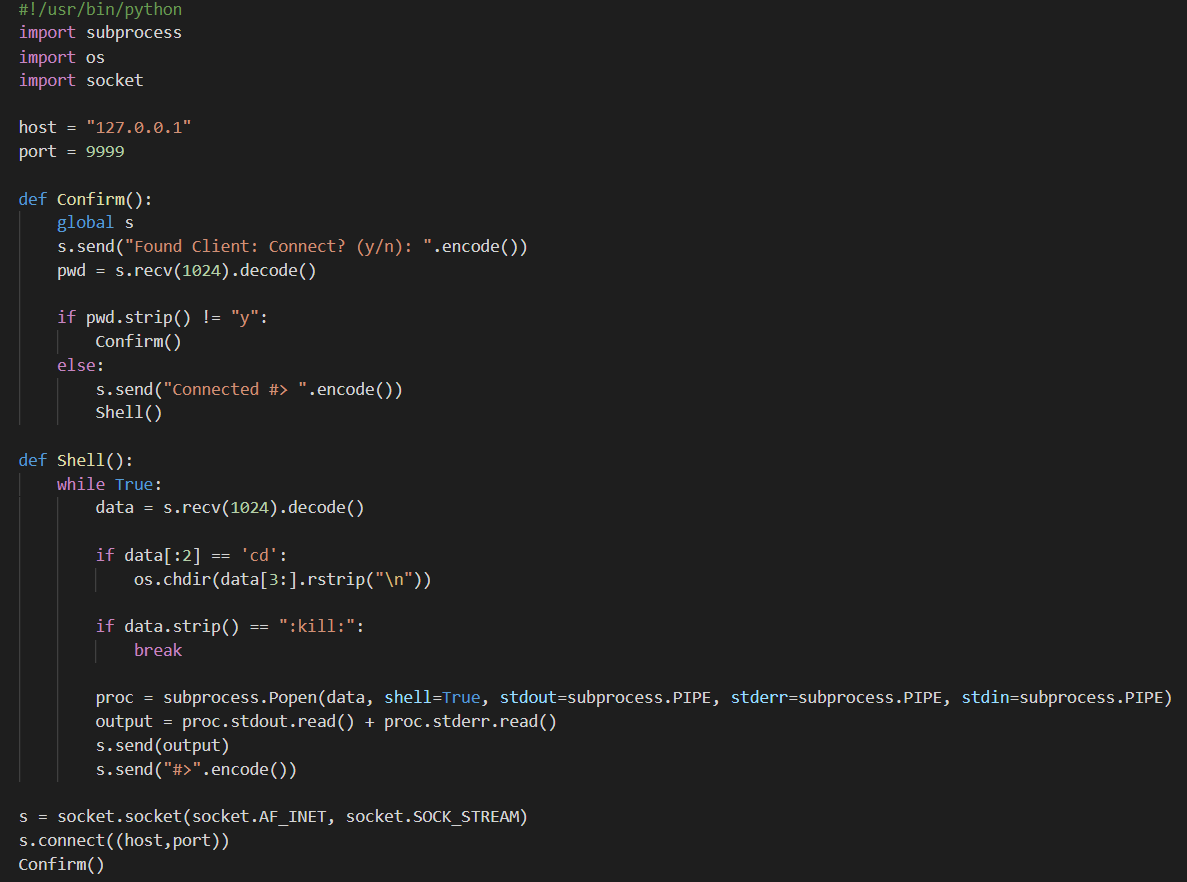Click the 'if pwd.strip() != "y":' line
The height and width of the screenshot is (882, 1187).
click(x=162, y=317)
